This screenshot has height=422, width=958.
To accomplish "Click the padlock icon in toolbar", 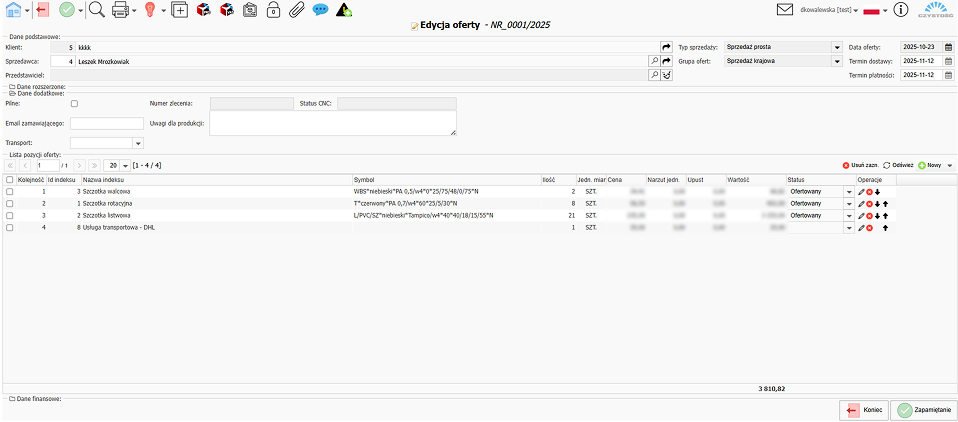I will click(274, 9).
